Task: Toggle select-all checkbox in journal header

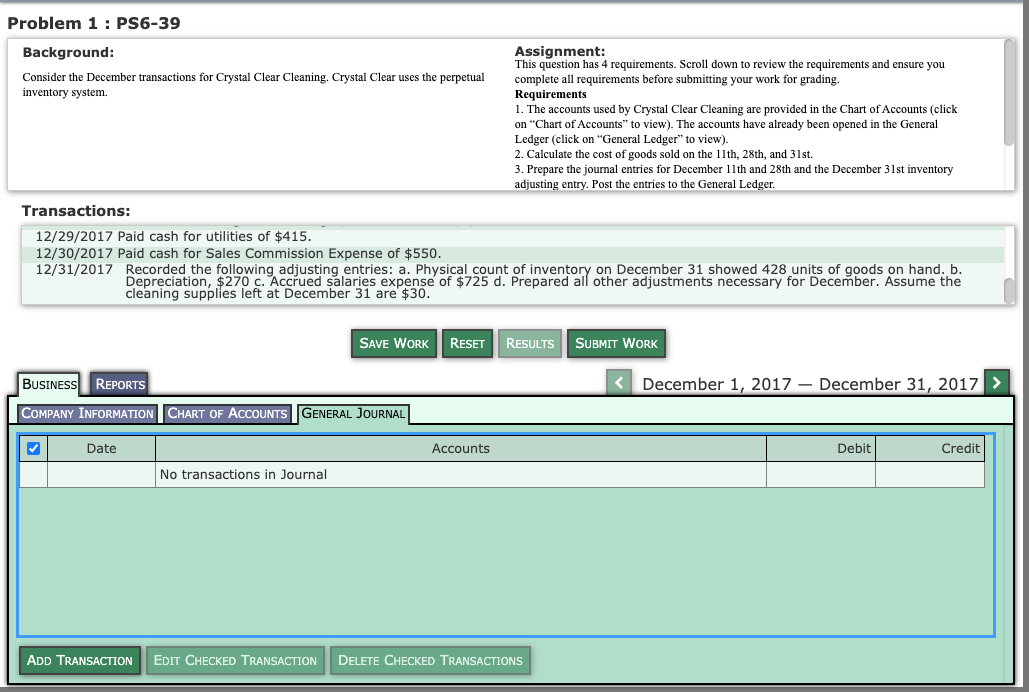Action: coord(33,448)
